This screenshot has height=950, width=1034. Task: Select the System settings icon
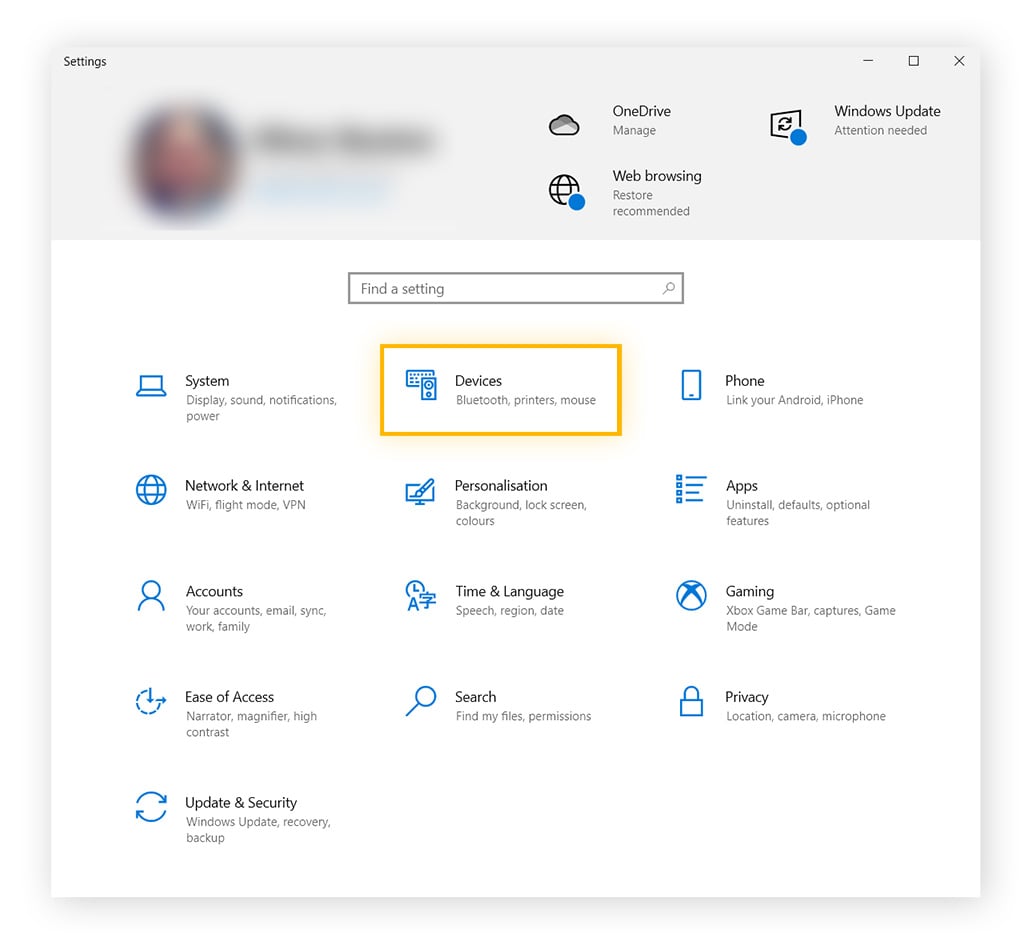[x=151, y=385]
